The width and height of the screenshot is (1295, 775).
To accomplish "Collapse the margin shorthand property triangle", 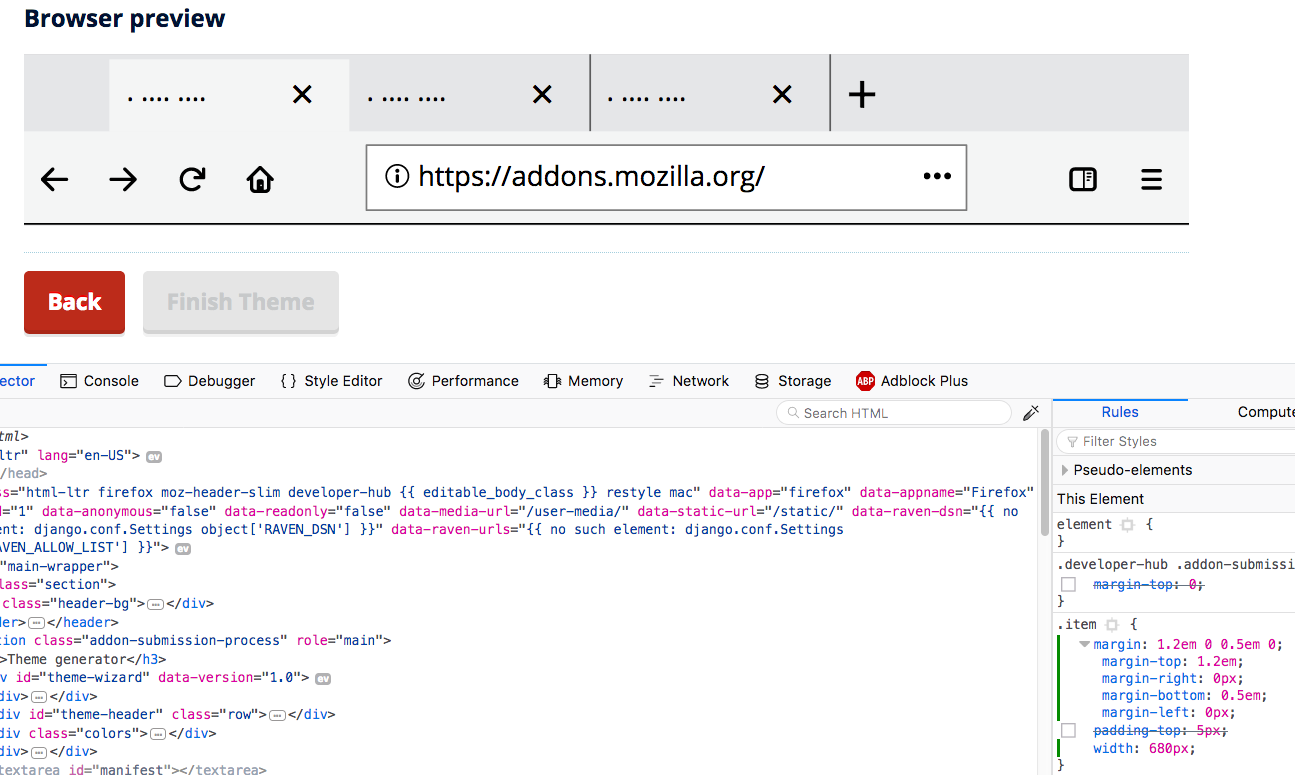I will [1084, 645].
